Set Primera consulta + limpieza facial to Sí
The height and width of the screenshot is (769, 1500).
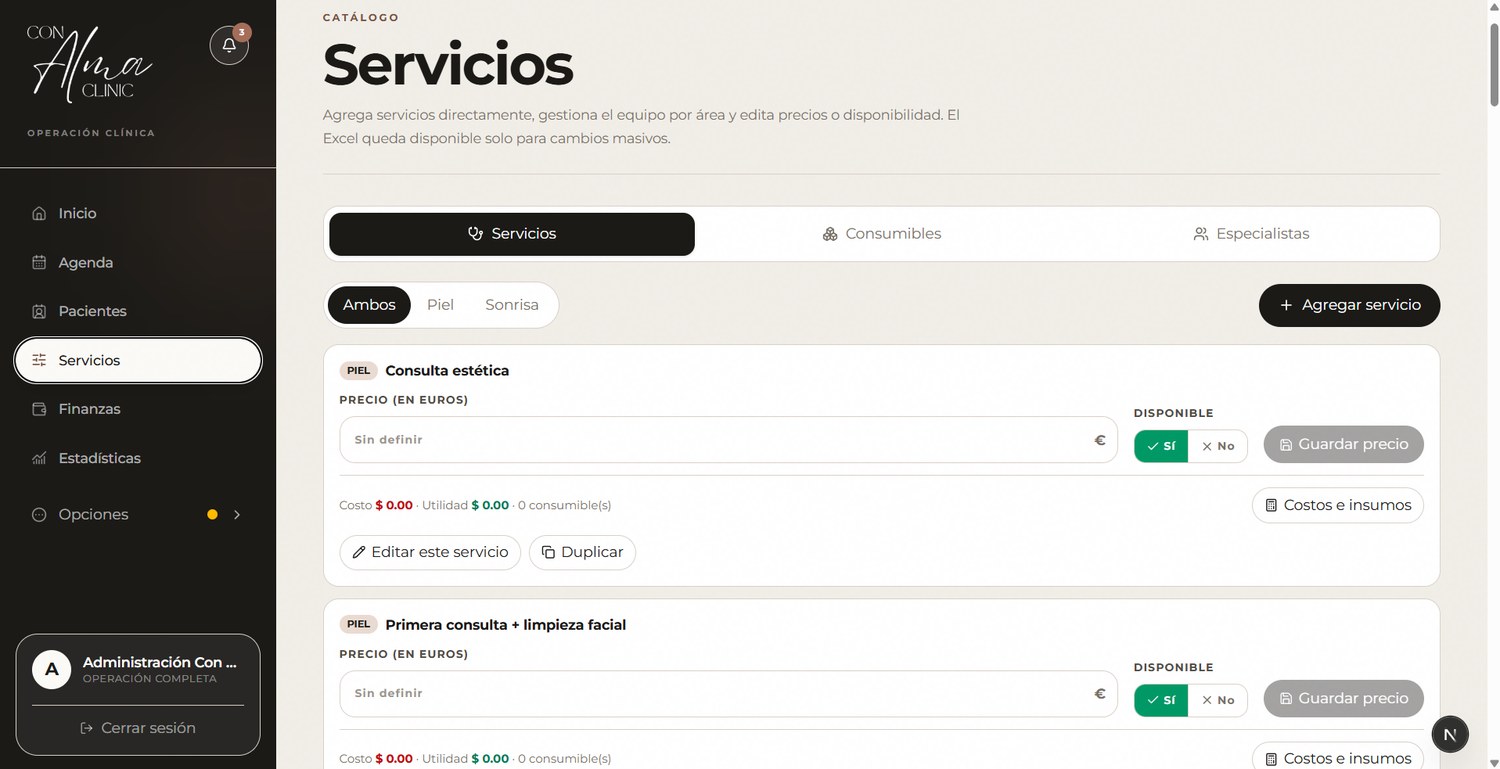(x=1161, y=700)
